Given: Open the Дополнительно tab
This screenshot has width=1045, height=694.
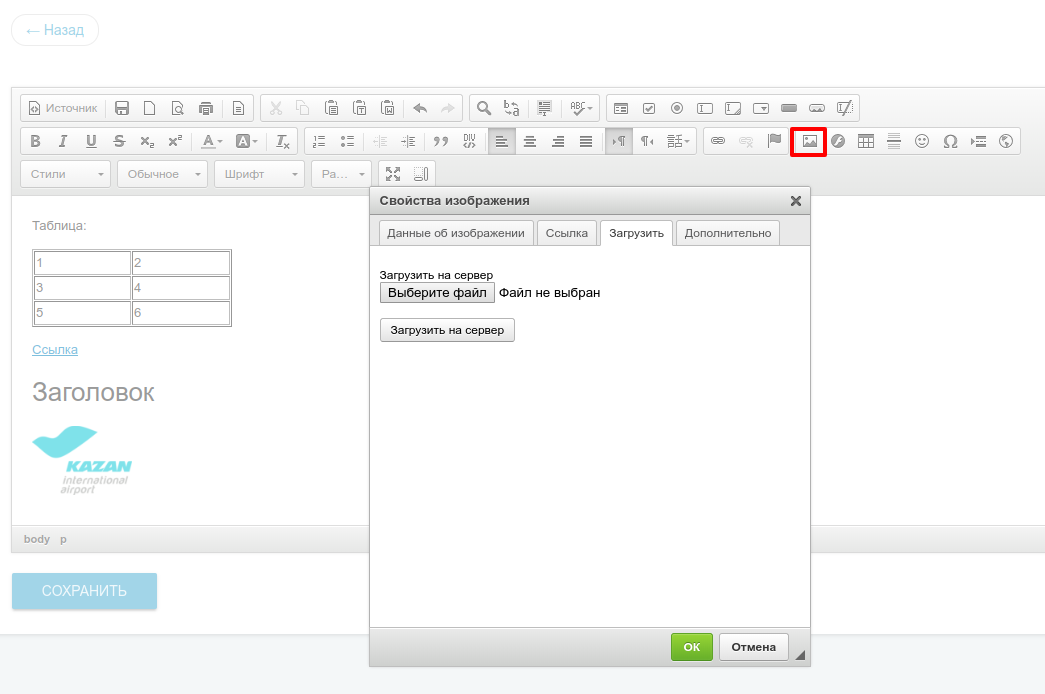Looking at the screenshot, I should (727, 233).
